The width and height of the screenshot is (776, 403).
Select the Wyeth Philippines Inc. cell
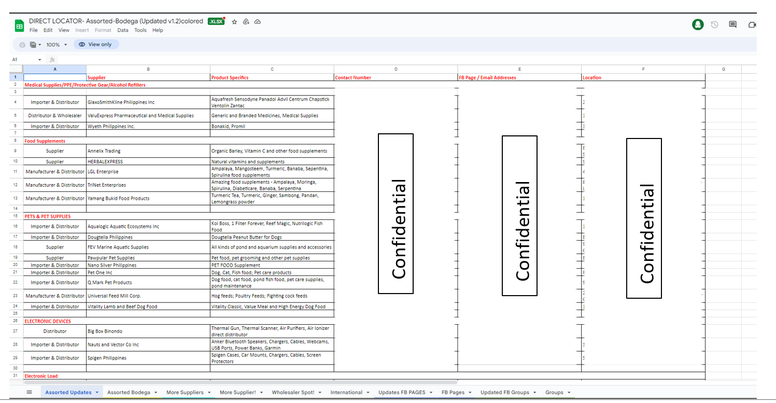click(x=148, y=126)
